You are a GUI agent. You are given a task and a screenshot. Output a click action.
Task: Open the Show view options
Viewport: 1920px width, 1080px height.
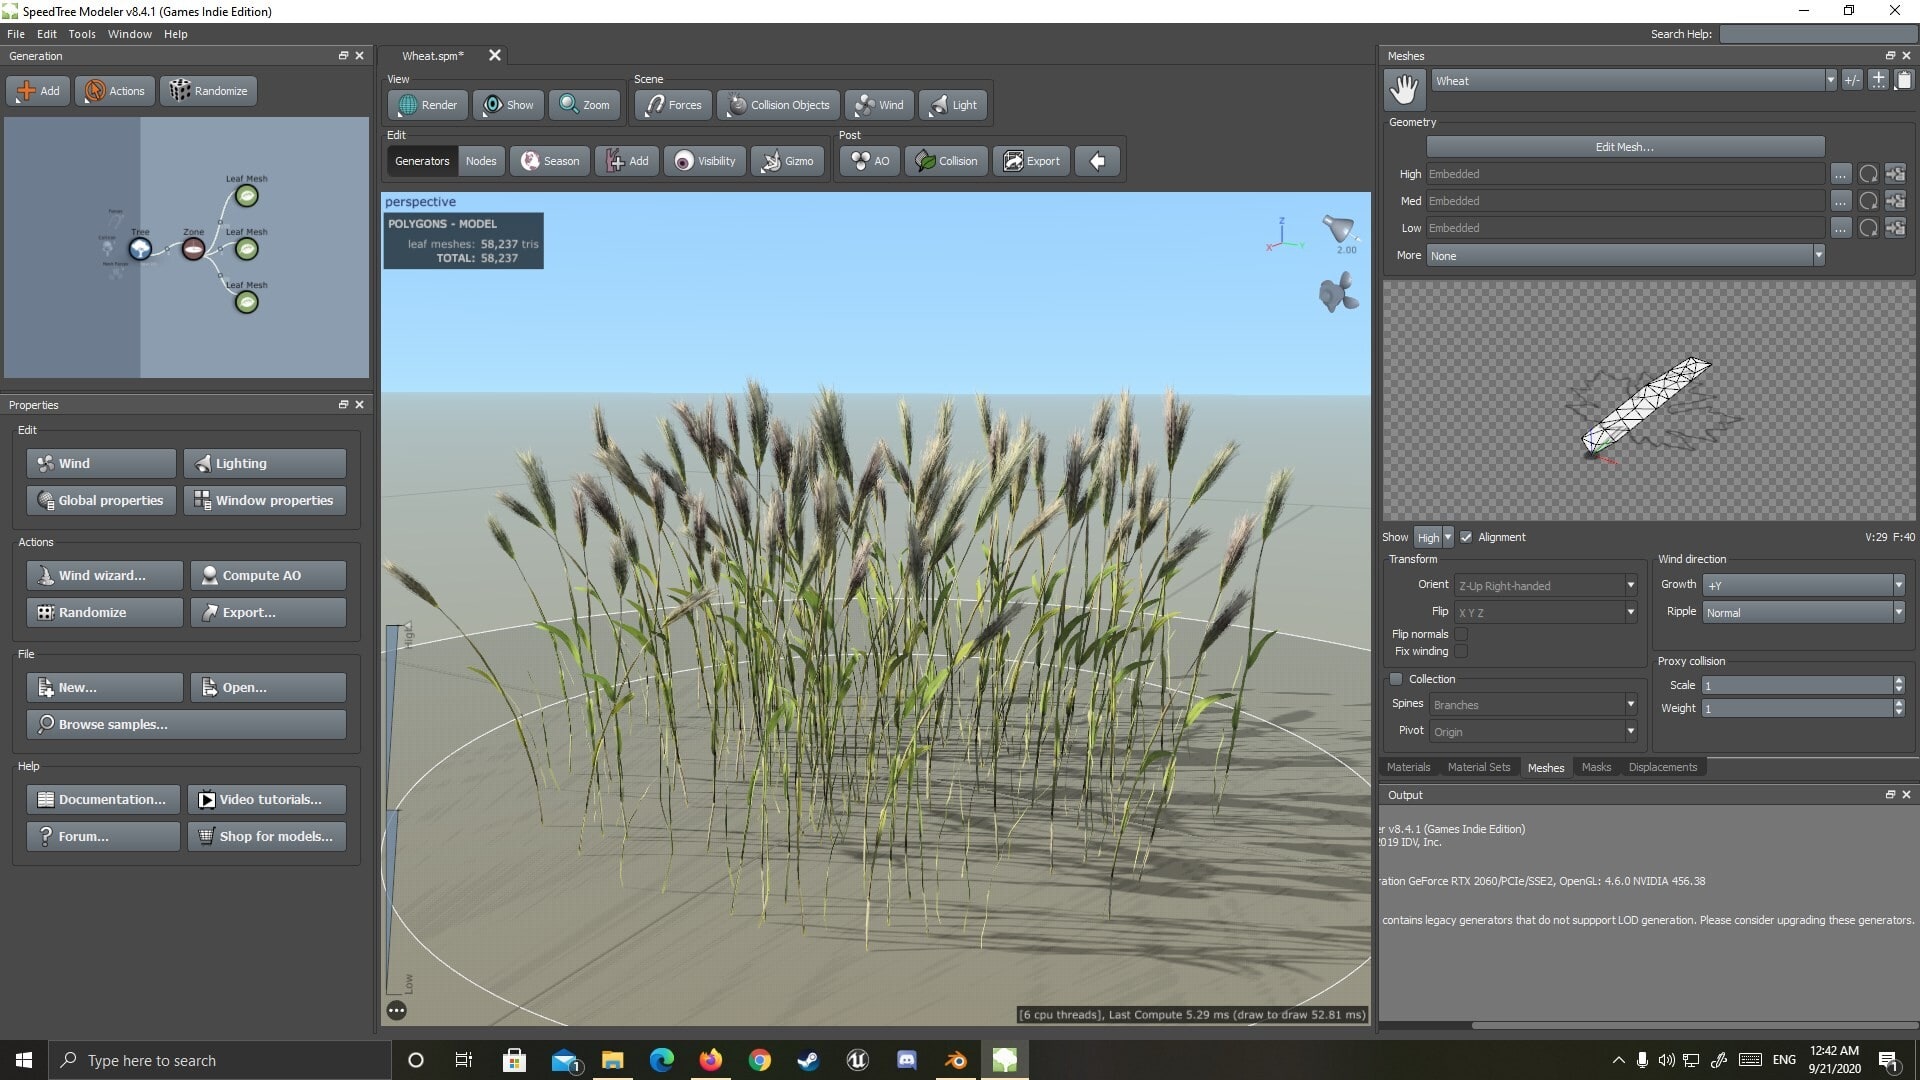tap(508, 105)
